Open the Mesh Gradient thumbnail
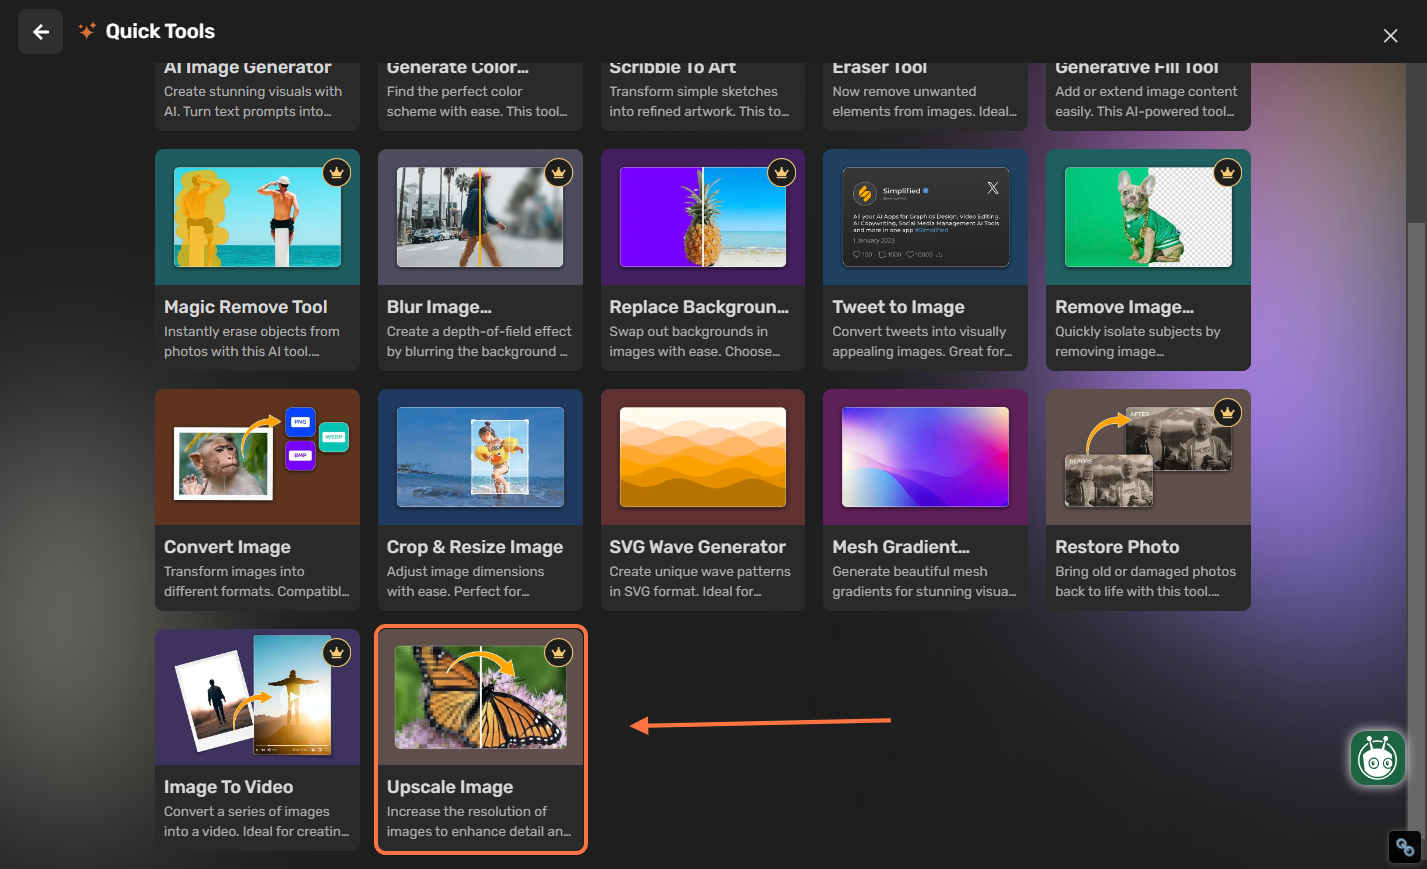 coord(925,457)
